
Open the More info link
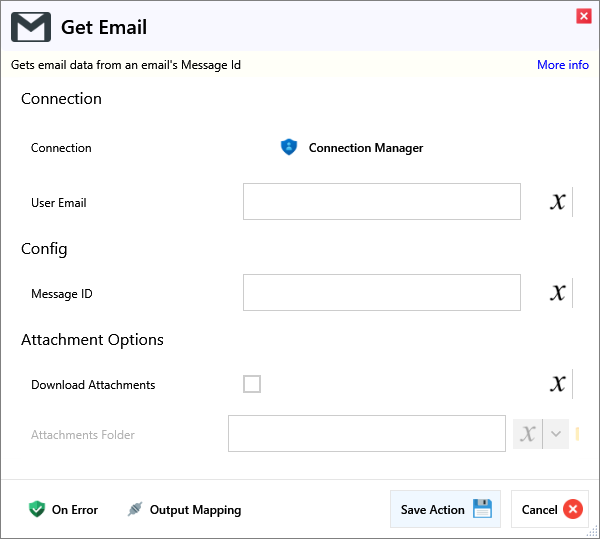[562, 65]
